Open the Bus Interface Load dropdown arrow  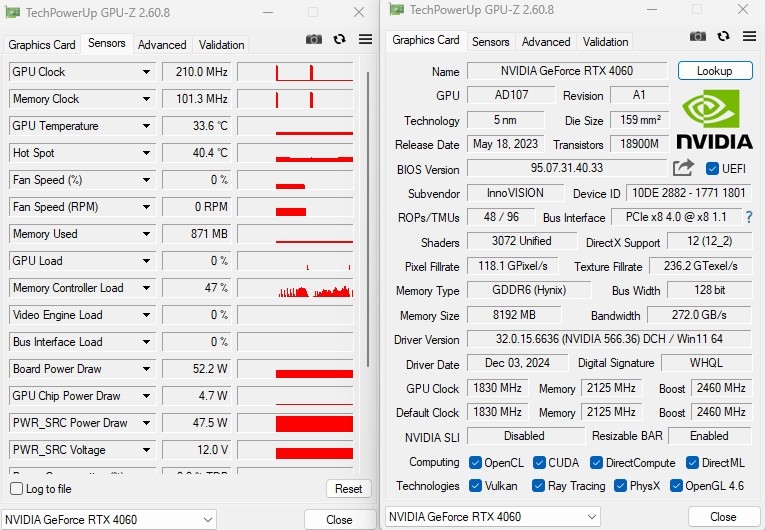coord(146,342)
